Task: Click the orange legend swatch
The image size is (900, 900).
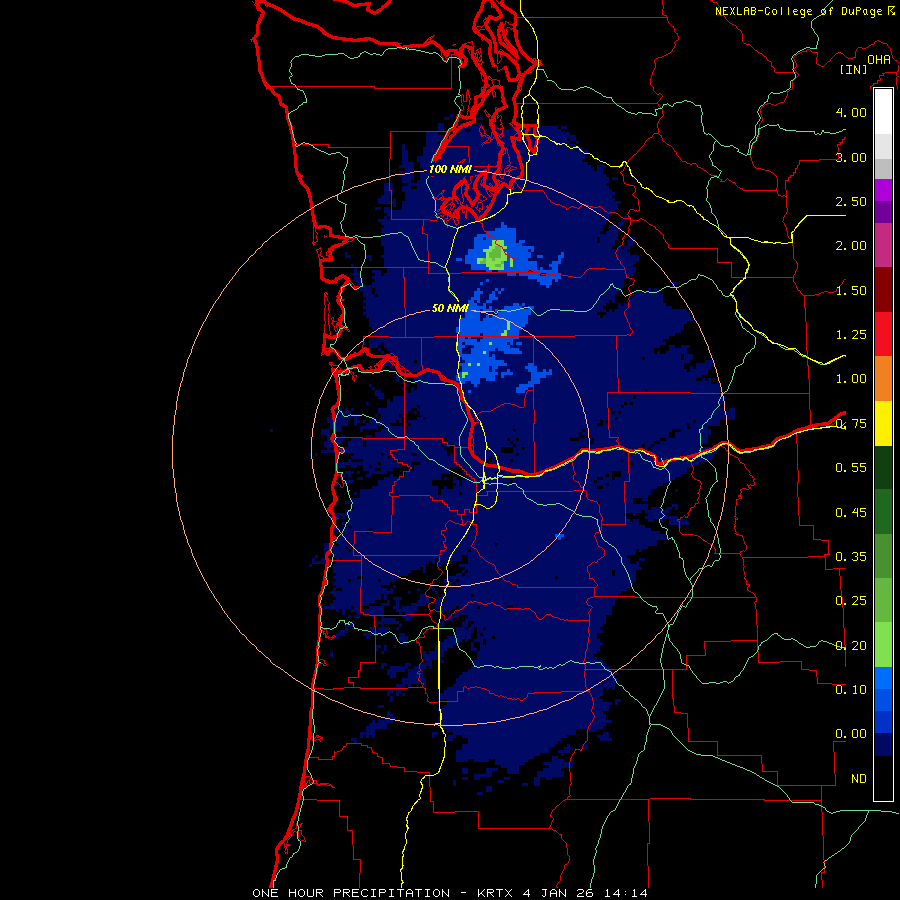Action: [883, 379]
